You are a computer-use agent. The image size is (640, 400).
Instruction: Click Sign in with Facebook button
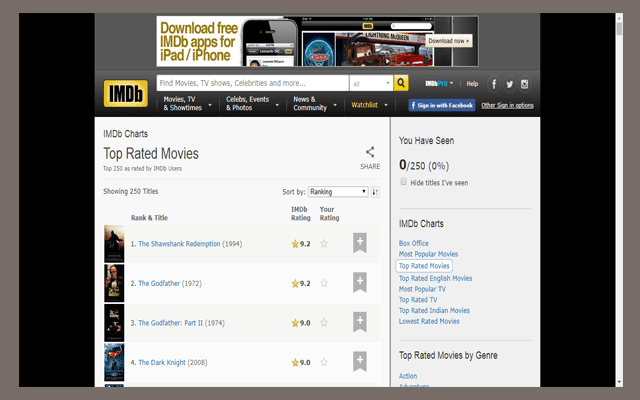click(x=440, y=105)
